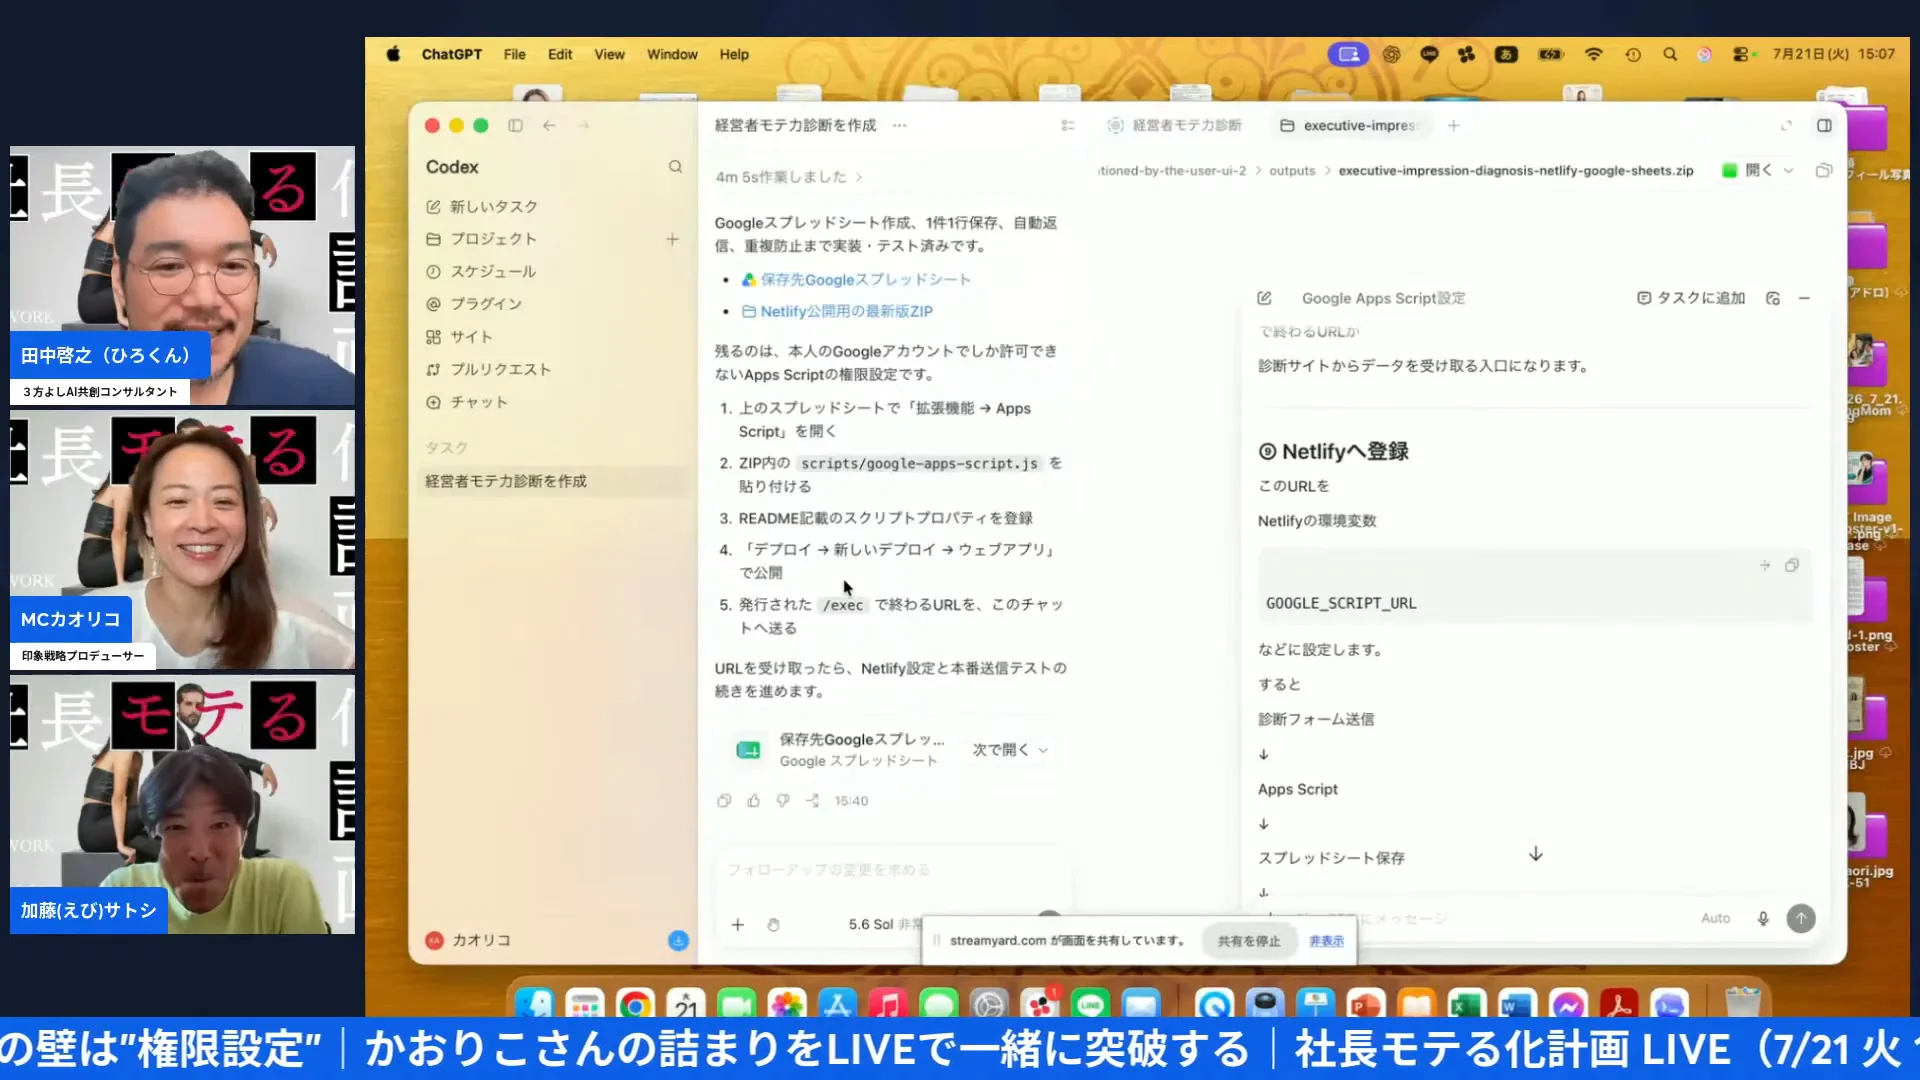Open the View menu in the menu bar
Screen dimensions: 1920x1080
click(x=609, y=54)
